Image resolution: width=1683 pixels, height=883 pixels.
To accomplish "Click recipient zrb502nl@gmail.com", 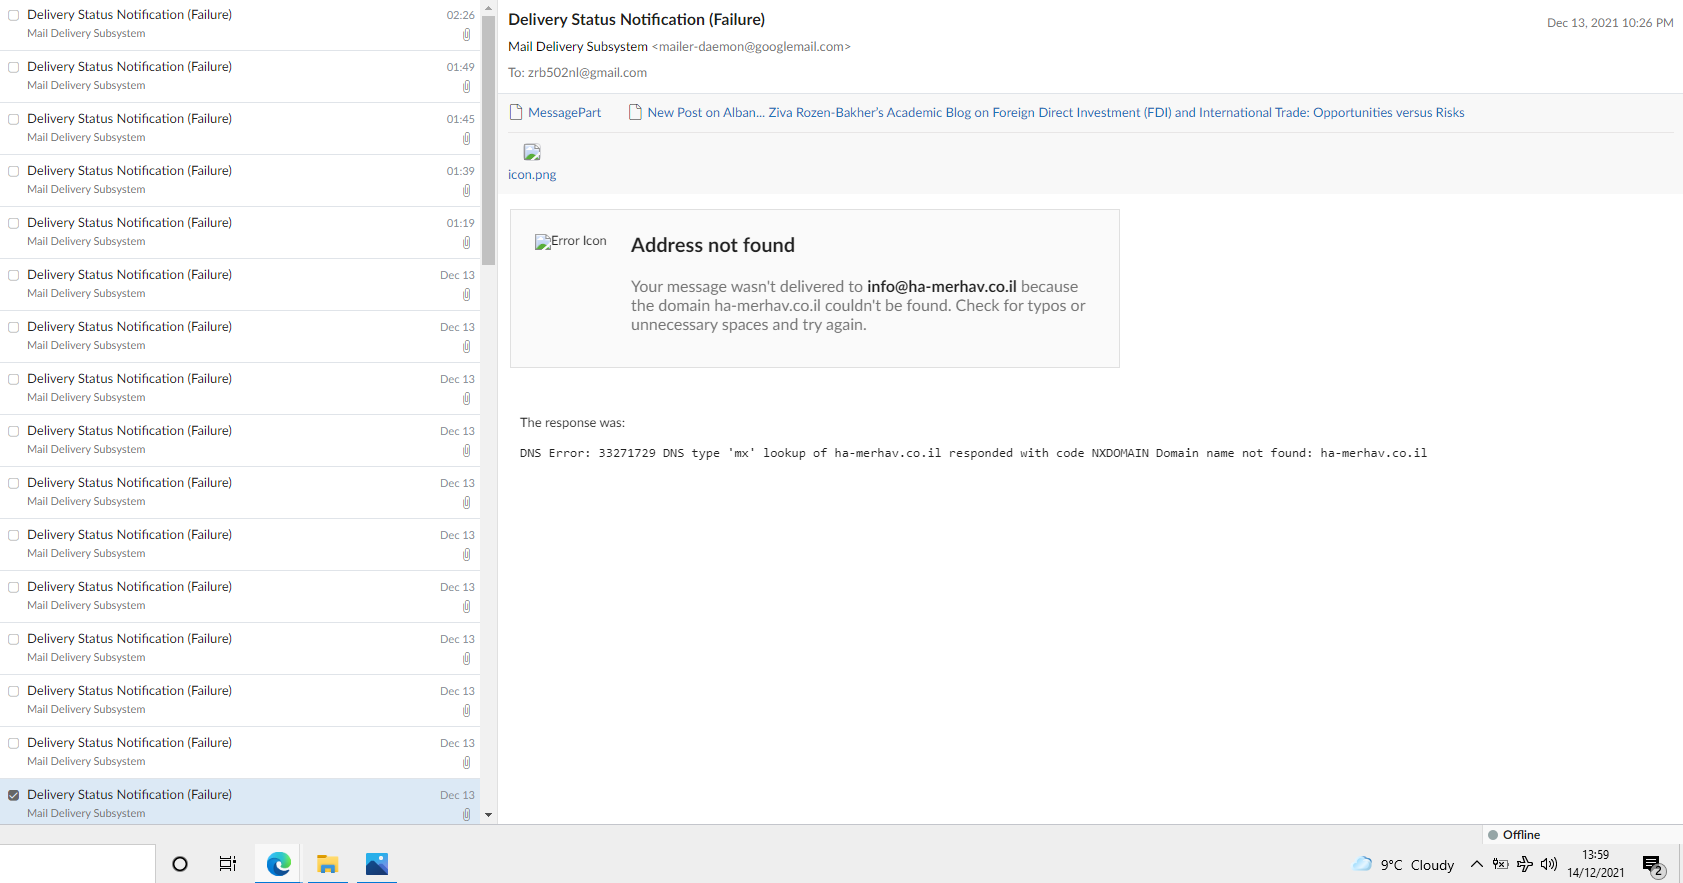I will [x=587, y=72].
